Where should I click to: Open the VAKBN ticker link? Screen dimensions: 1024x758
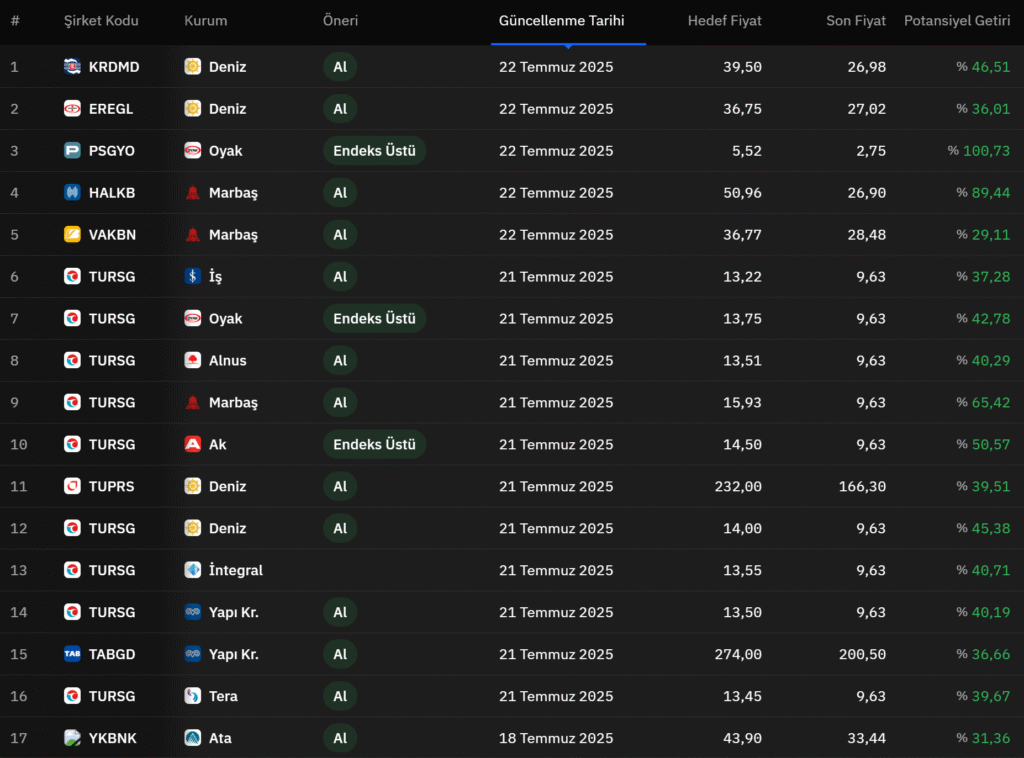[112, 234]
